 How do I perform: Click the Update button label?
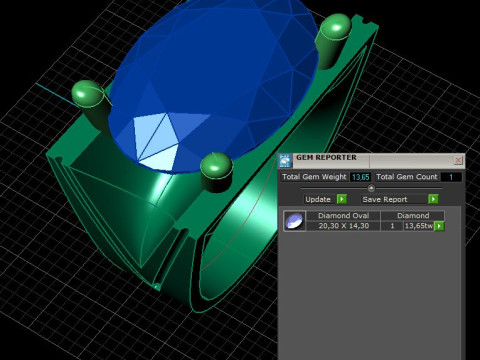click(318, 199)
